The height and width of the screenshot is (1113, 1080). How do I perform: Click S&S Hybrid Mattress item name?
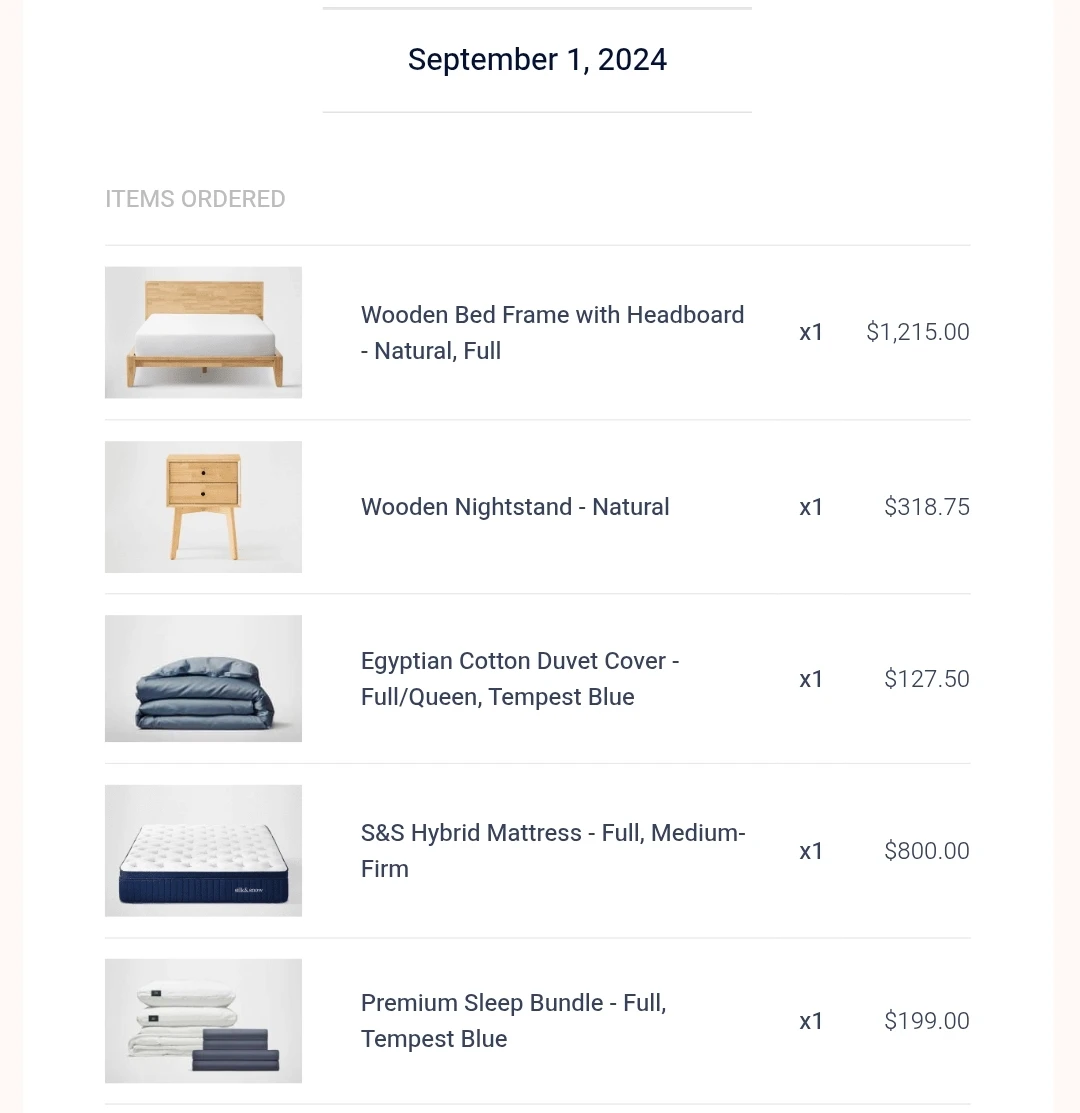tap(553, 850)
